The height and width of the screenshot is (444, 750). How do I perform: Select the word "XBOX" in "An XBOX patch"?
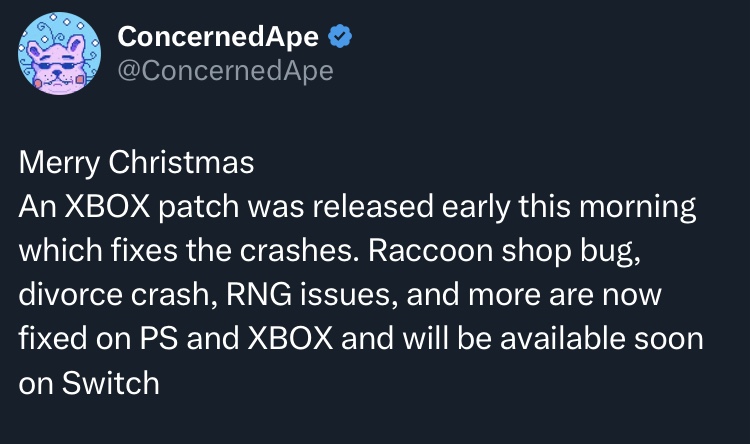click(107, 207)
